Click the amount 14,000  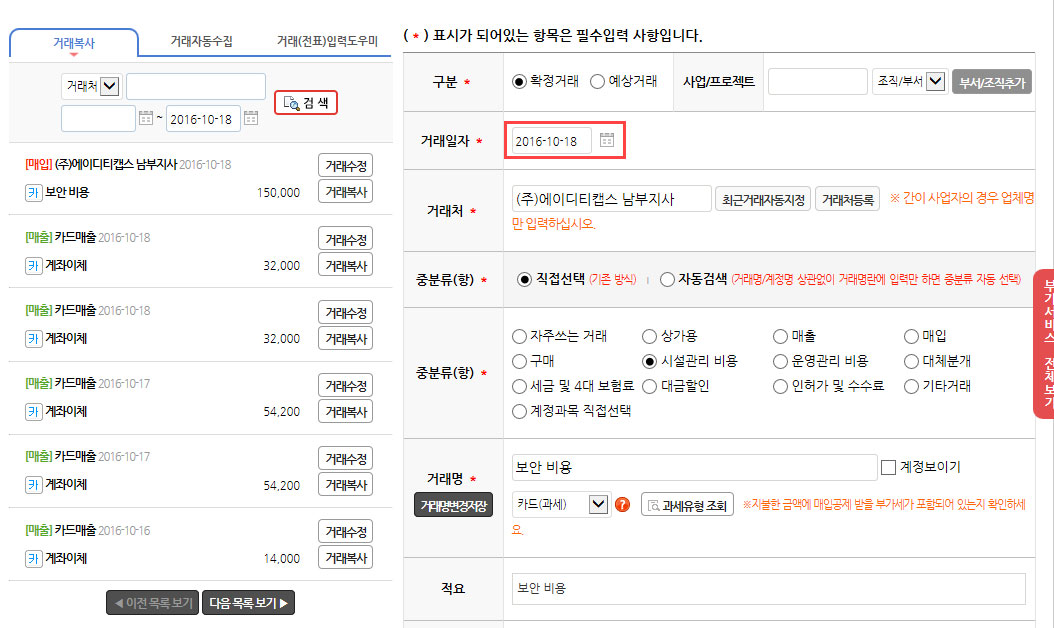pyautogui.click(x=282, y=559)
